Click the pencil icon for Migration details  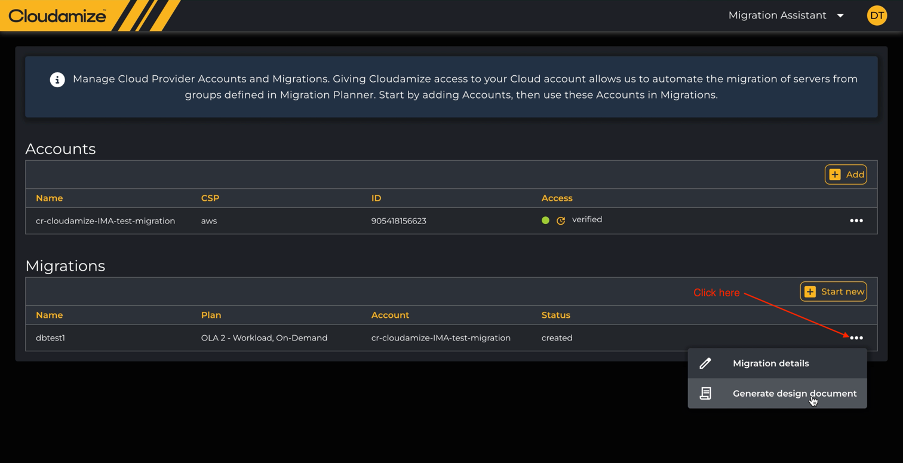pyautogui.click(x=706, y=363)
